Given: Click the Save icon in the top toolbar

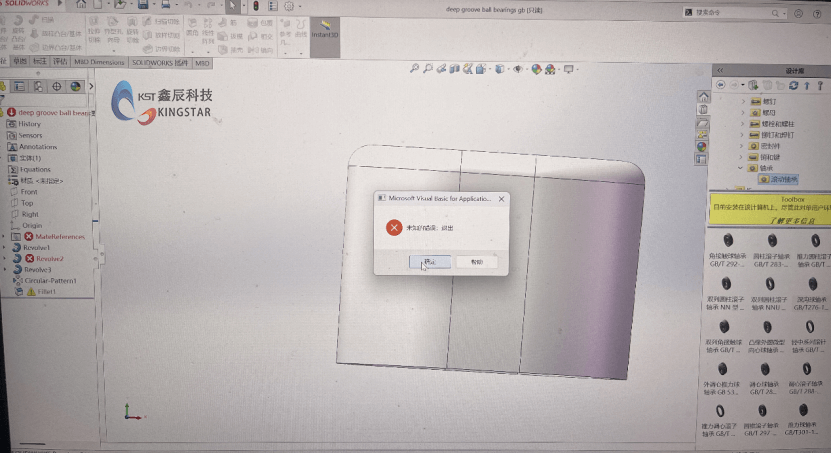Looking at the screenshot, I should pyautogui.click(x=143, y=5).
